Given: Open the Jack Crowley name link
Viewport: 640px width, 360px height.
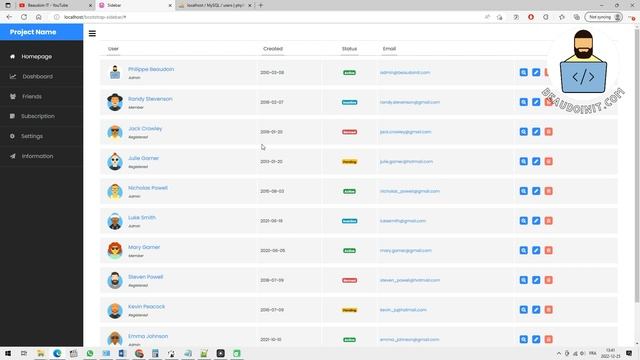Looking at the screenshot, I should (x=145, y=129).
